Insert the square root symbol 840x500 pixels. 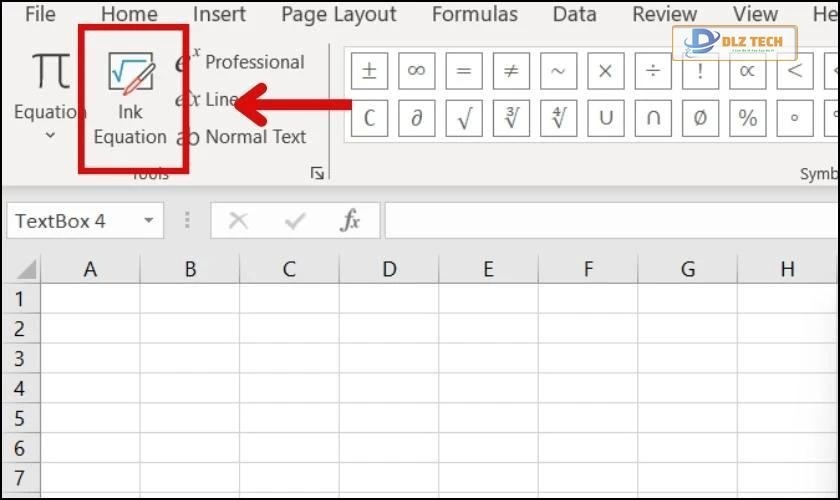point(464,118)
